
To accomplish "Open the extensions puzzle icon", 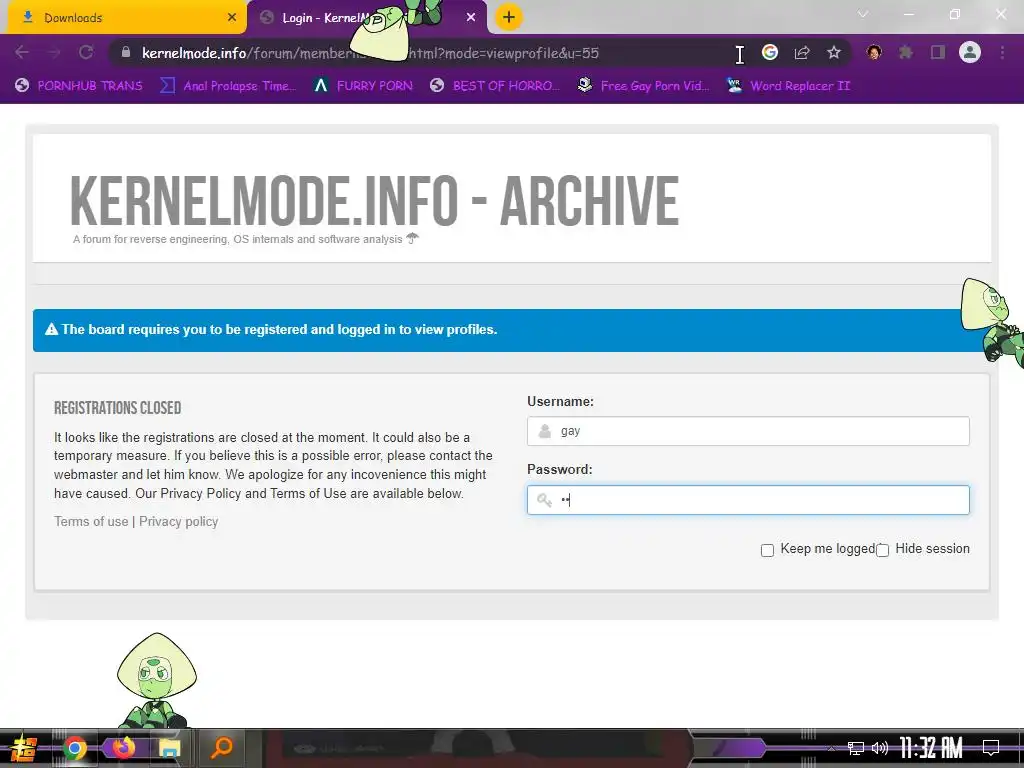I will [x=906, y=52].
